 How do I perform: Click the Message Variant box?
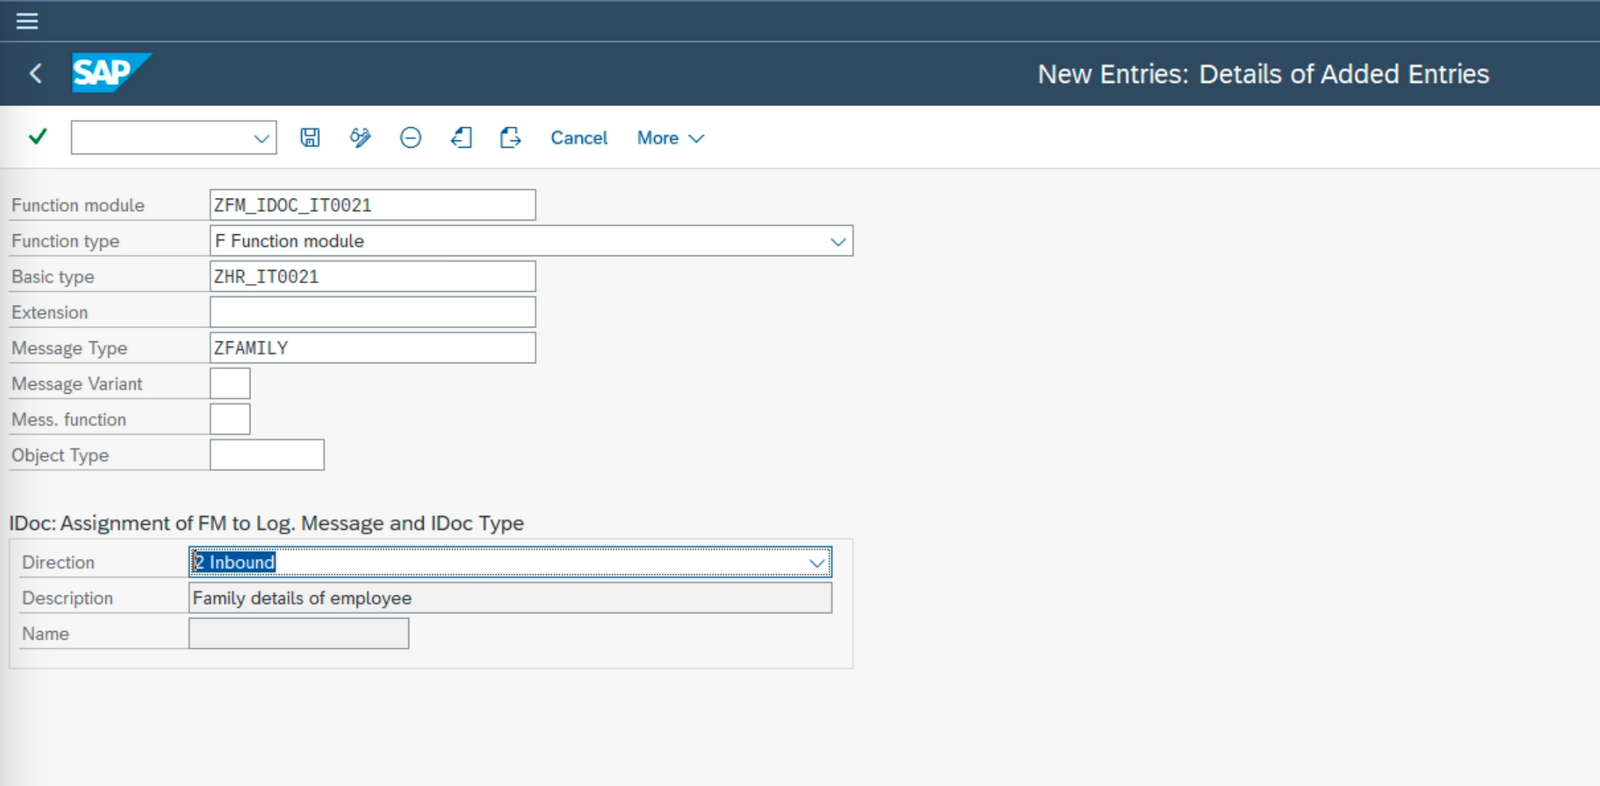(230, 383)
